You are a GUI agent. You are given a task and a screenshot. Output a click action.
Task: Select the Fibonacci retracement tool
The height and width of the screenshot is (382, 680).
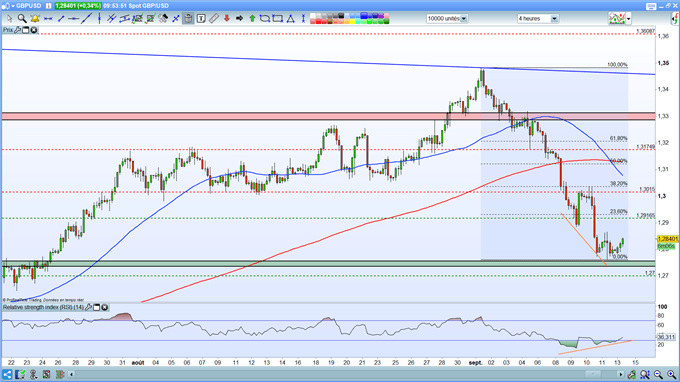tap(137, 19)
